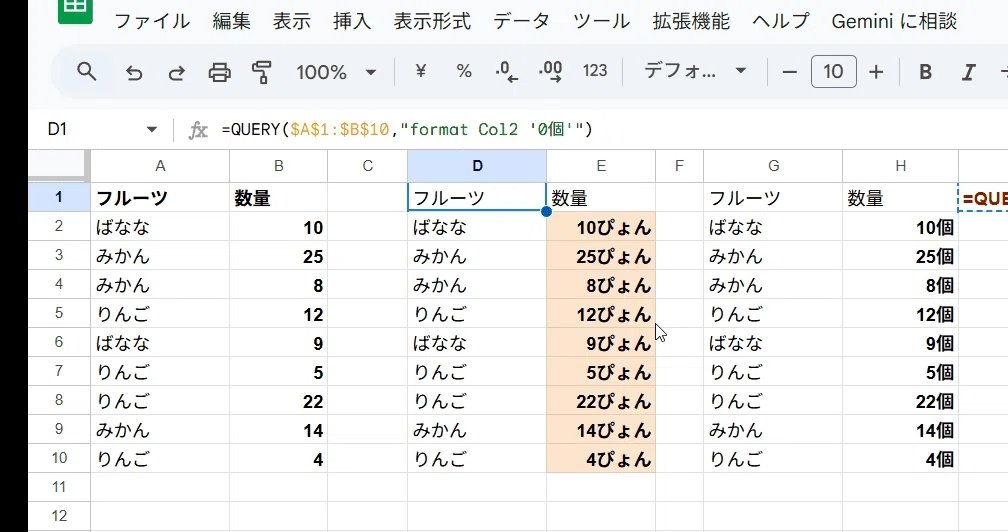Click cell H2 10個

901,227
